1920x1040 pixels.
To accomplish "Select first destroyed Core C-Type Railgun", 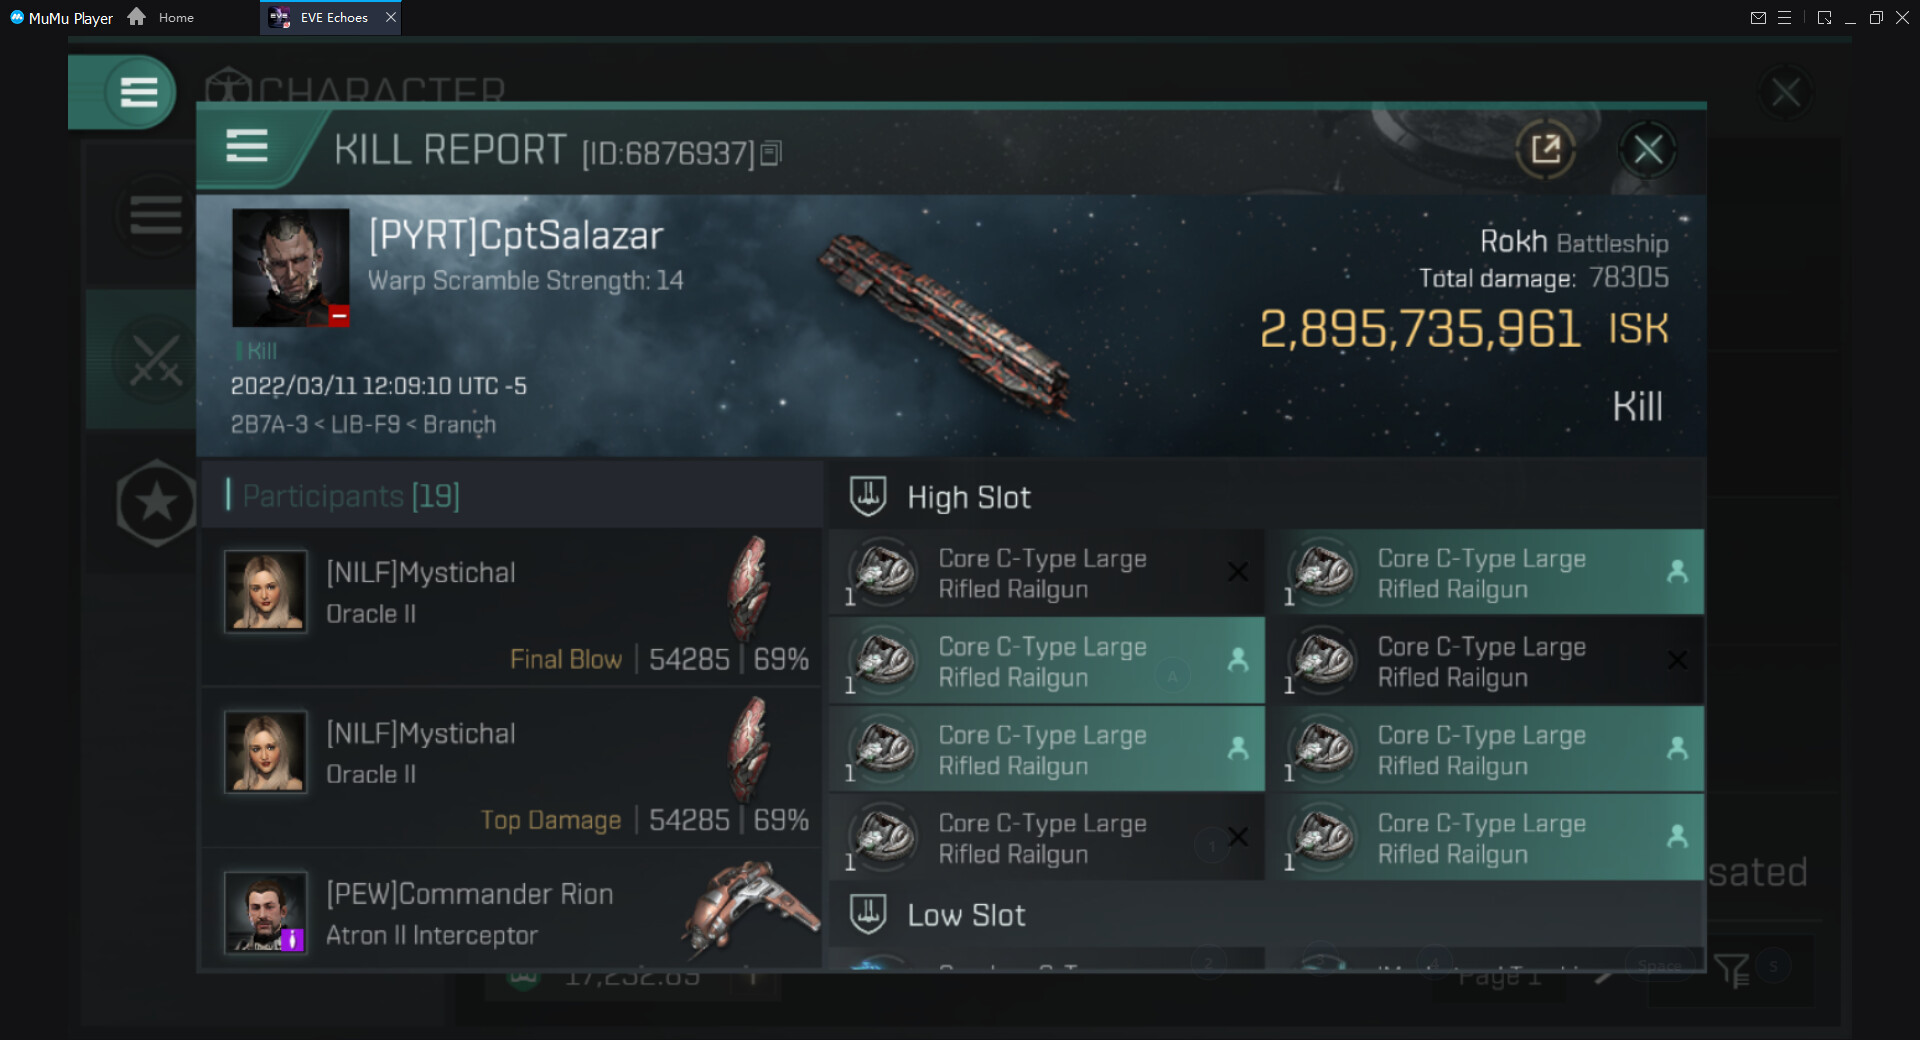I will pos(1046,573).
